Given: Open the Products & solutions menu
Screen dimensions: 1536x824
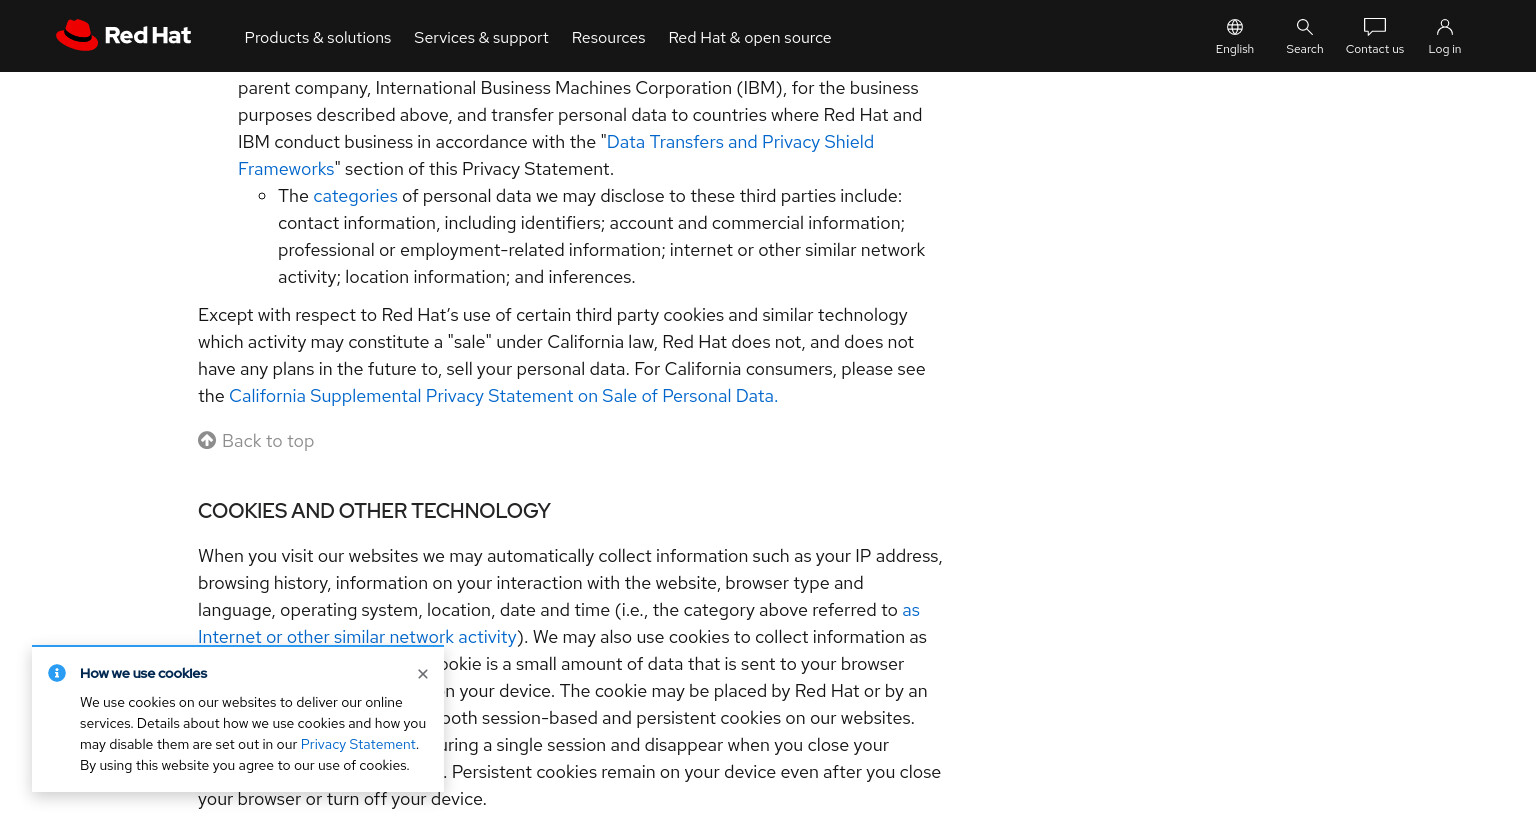Looking at the screenshot, I should pos(318,37).
